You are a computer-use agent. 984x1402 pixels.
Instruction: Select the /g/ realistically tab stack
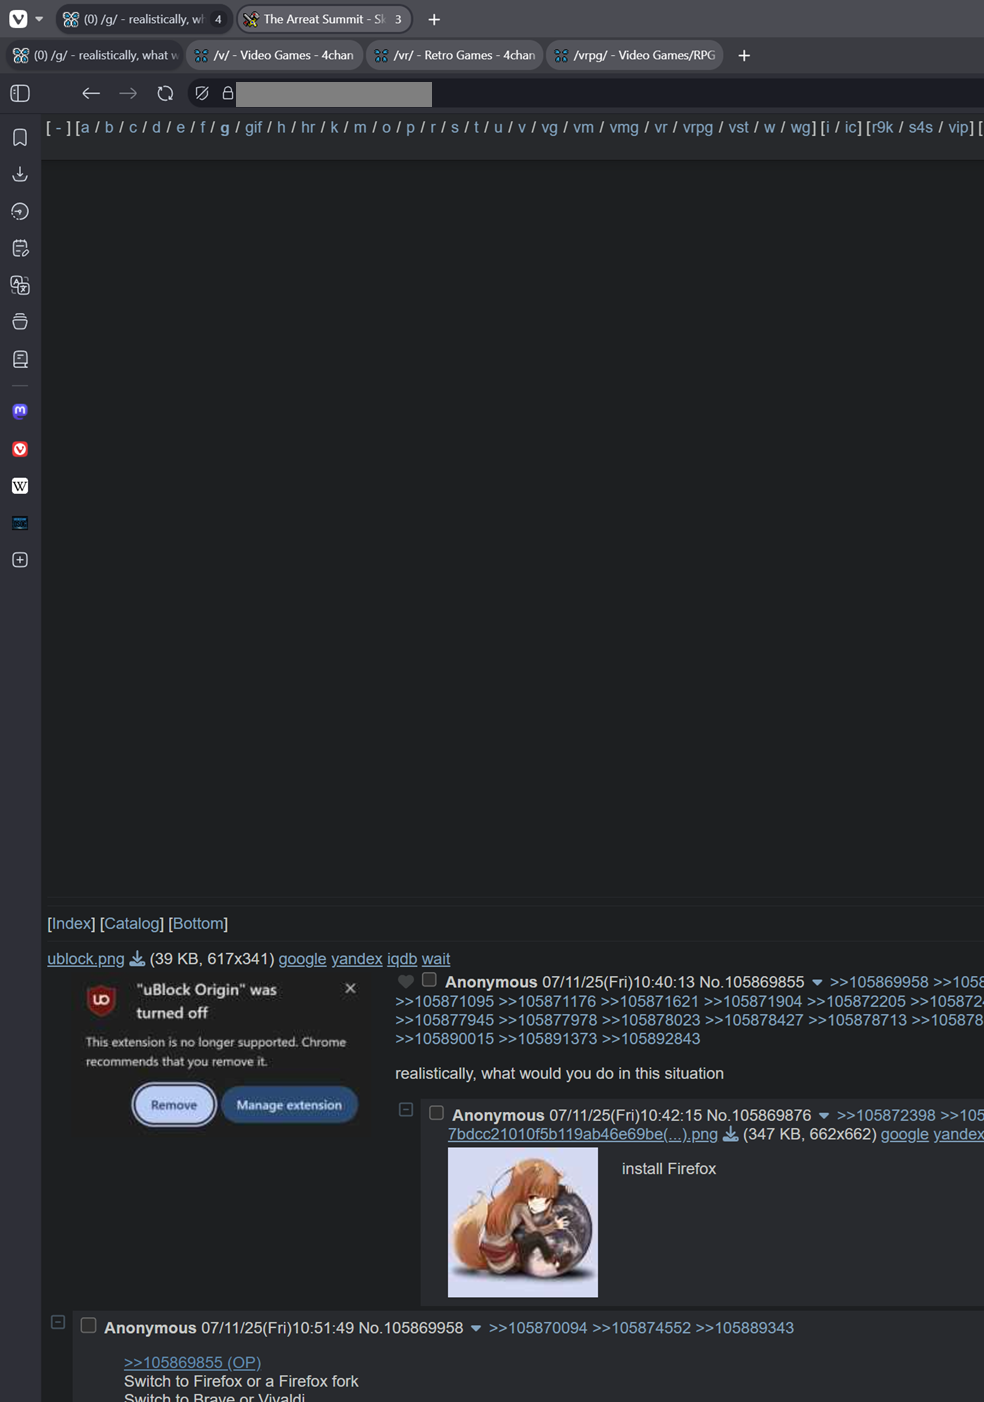point(143,19)
